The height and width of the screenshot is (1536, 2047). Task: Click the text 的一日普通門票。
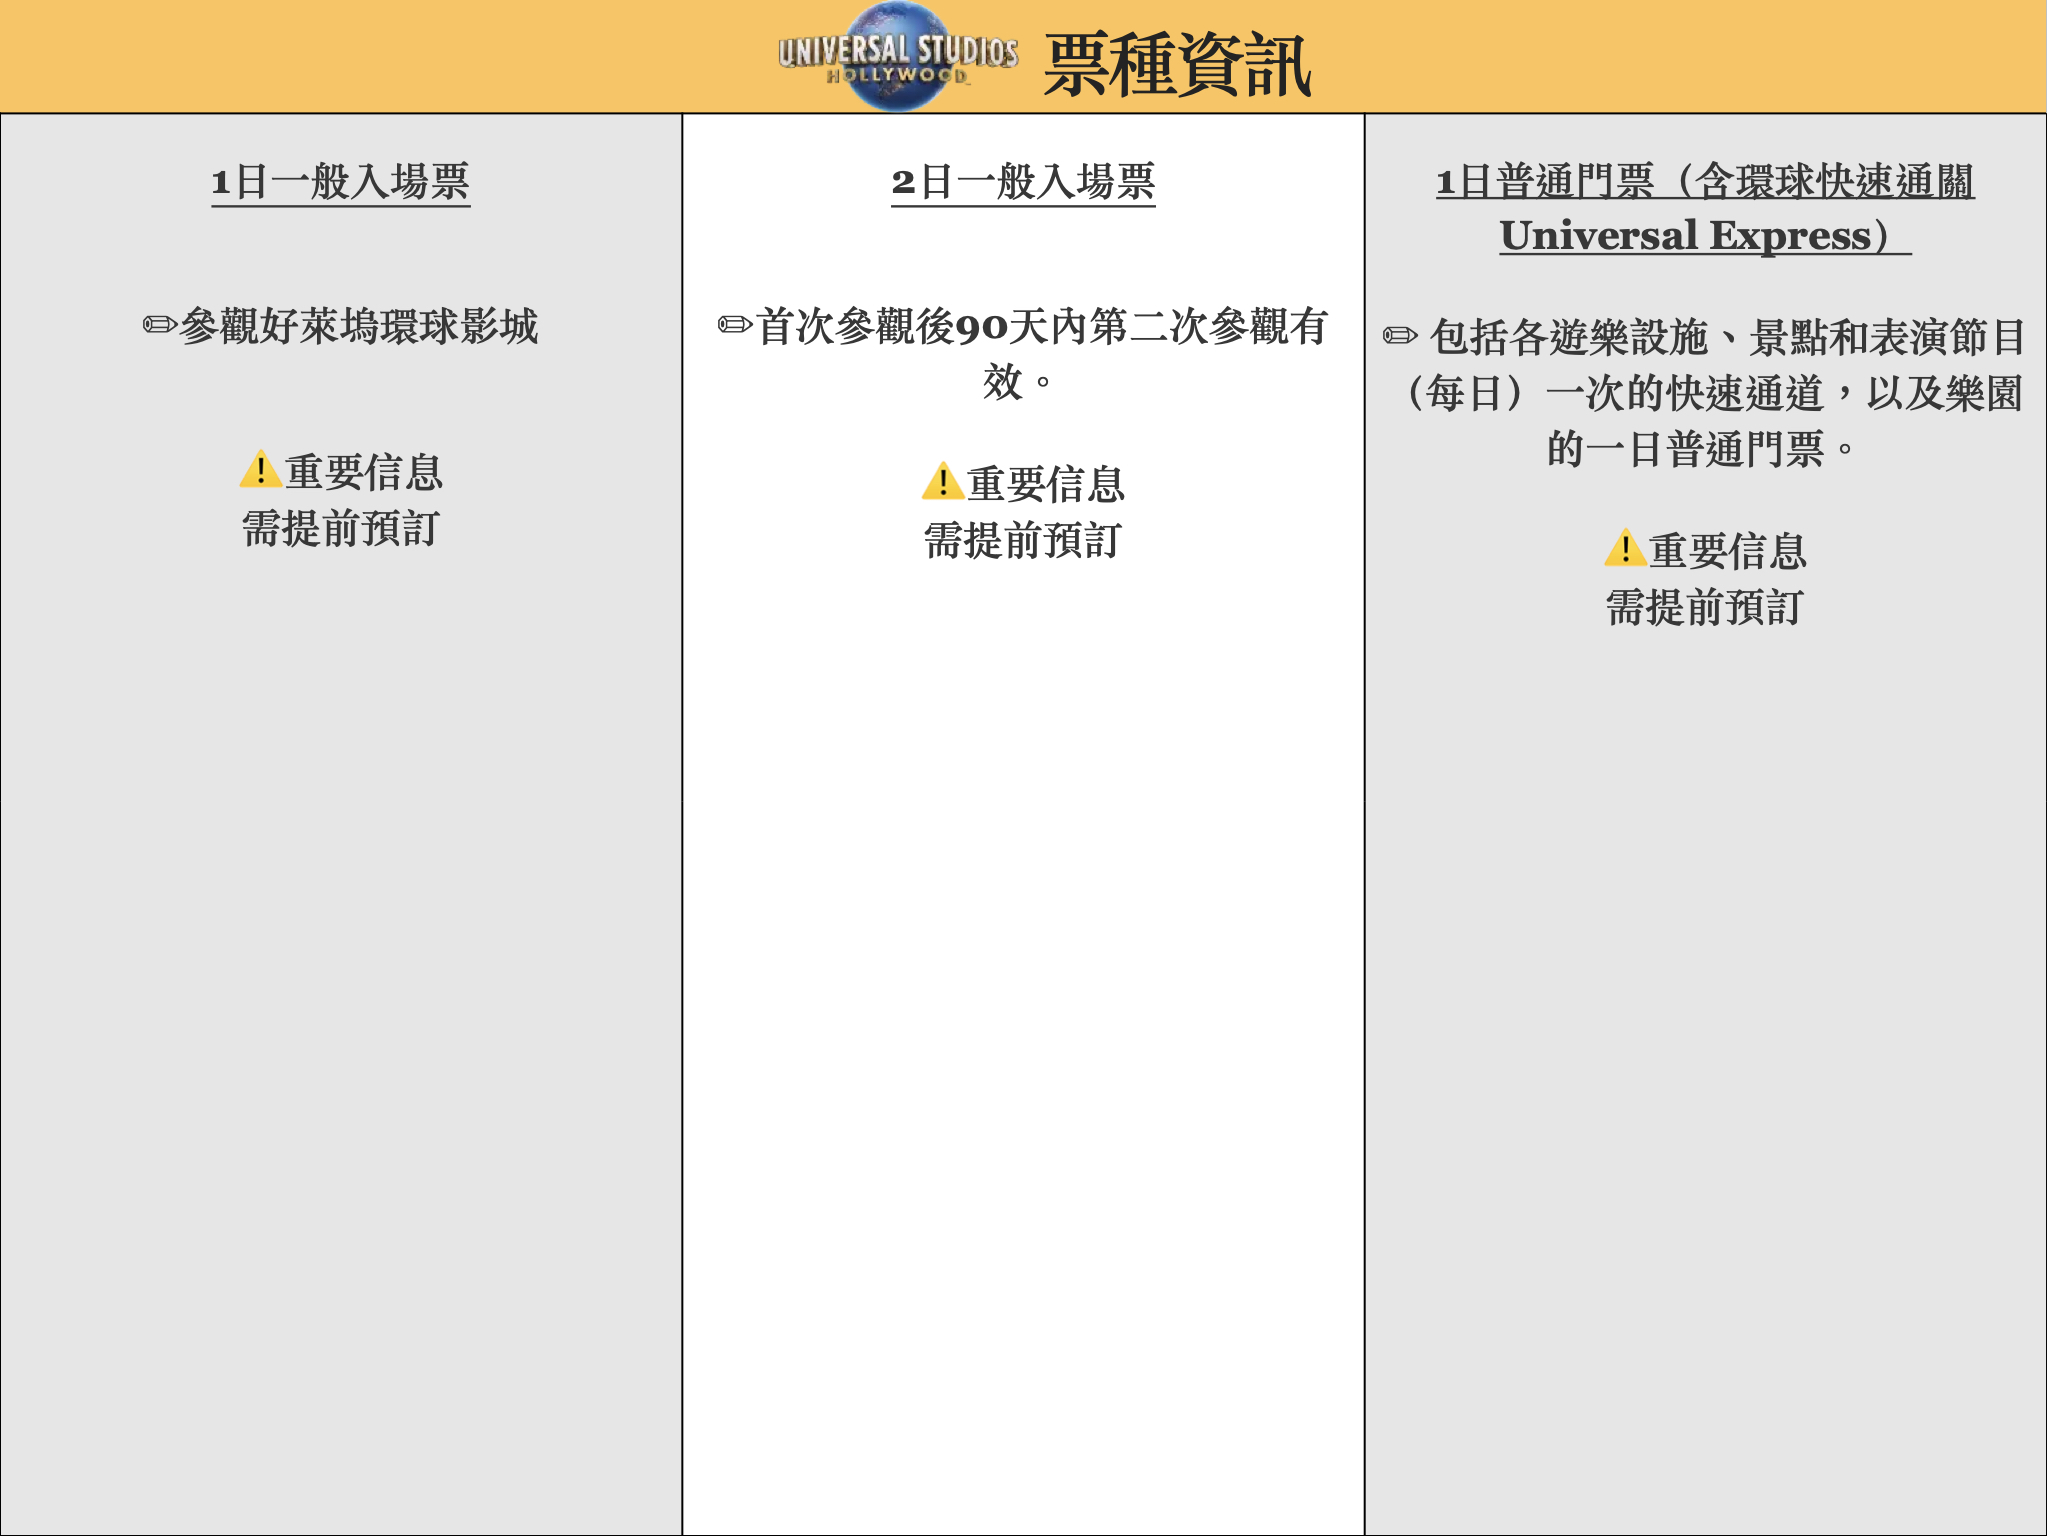(1701, 449)
